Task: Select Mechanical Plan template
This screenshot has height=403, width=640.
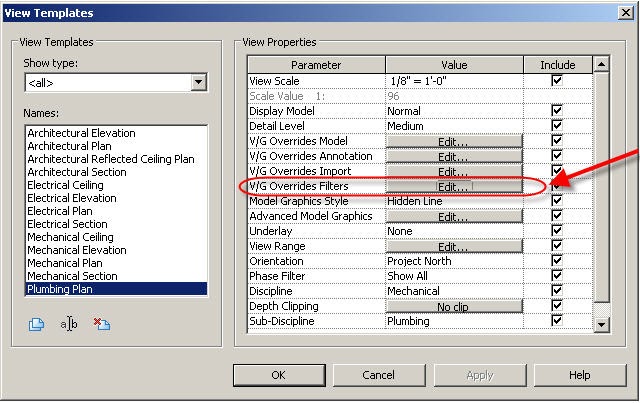Action: pos(65,263)
